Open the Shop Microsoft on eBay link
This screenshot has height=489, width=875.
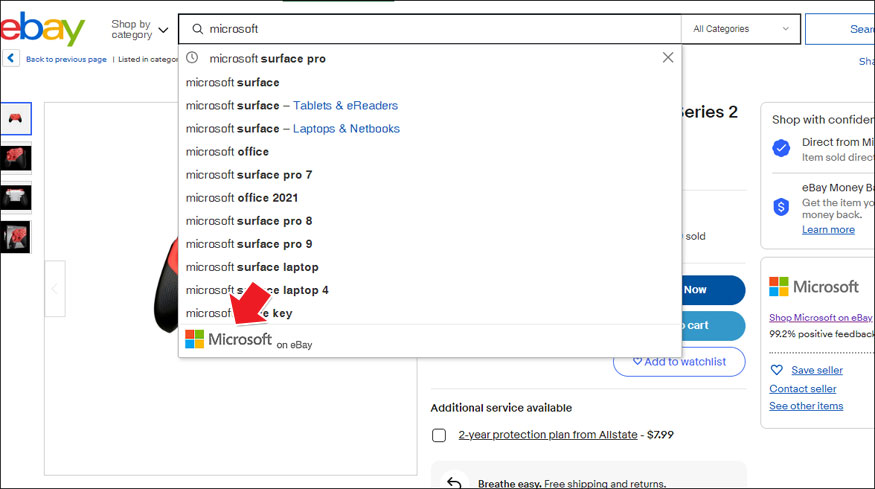point(820,317)
